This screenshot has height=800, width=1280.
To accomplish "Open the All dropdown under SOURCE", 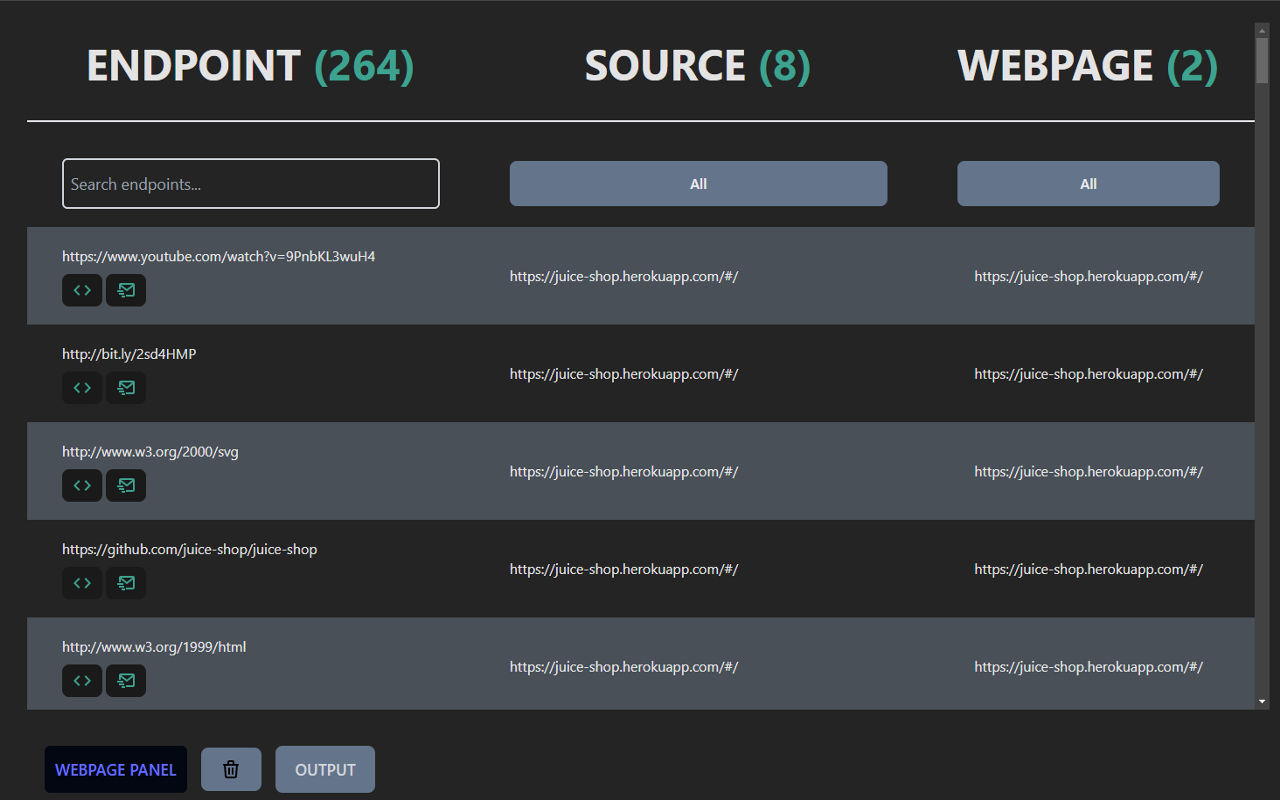I will coord(697,183).
